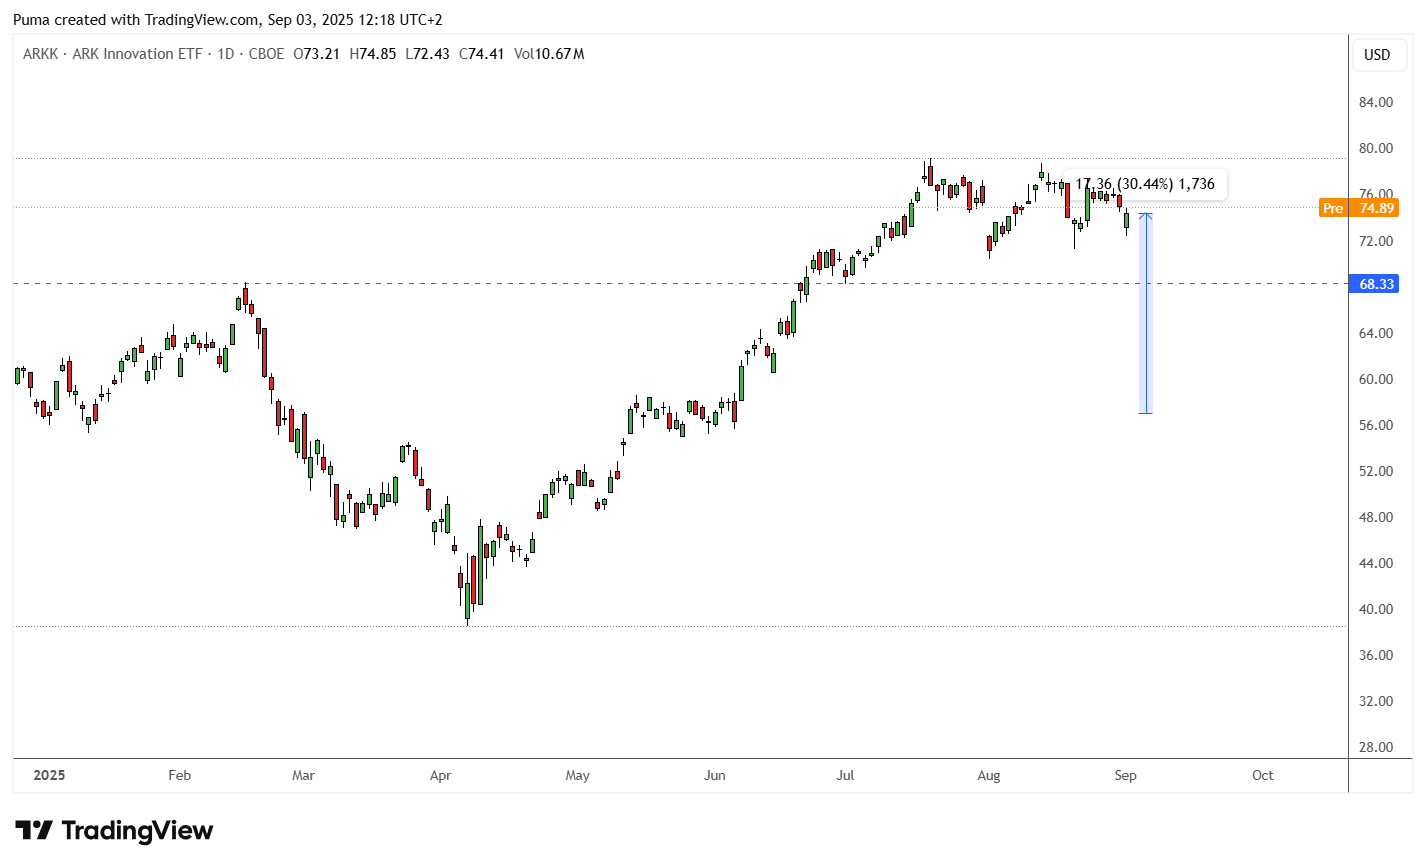Viewport: 1426px width, 868px height.
Task: Click the 48.00 price axis label
Action: pyautogui.click(x=1376, y=517)
